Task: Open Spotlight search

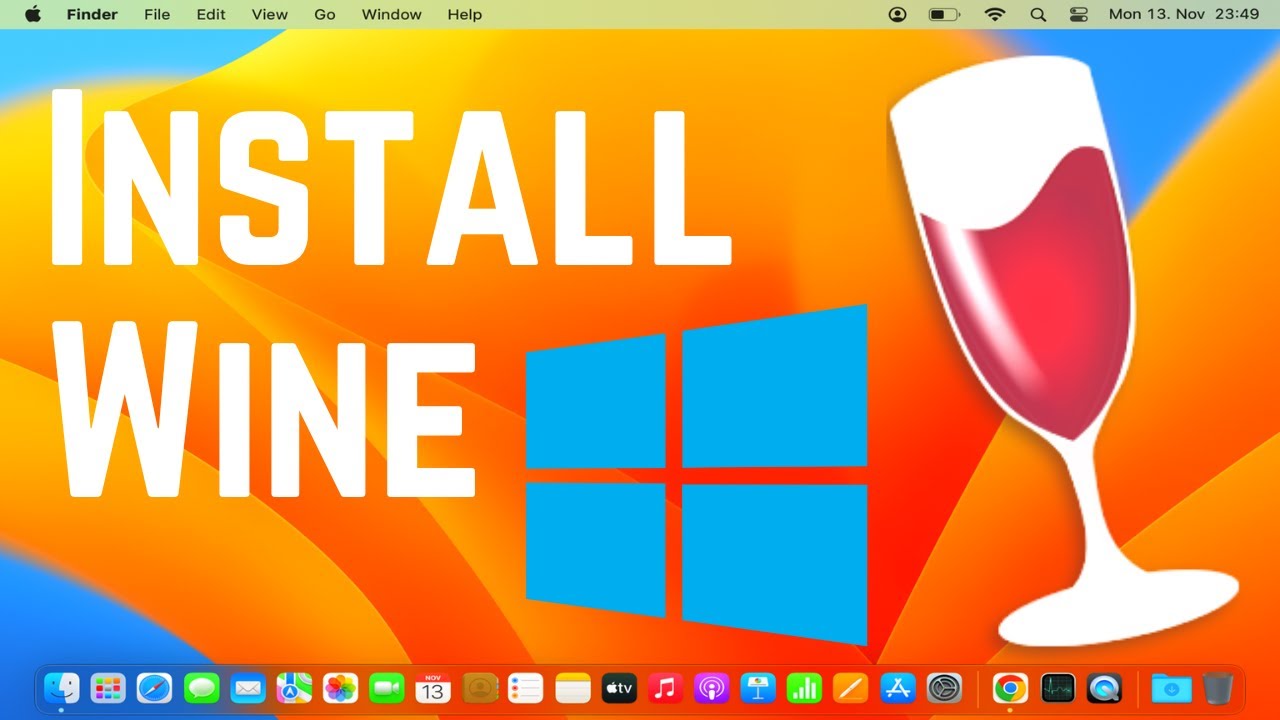Action: click(x=1038, y=14)
